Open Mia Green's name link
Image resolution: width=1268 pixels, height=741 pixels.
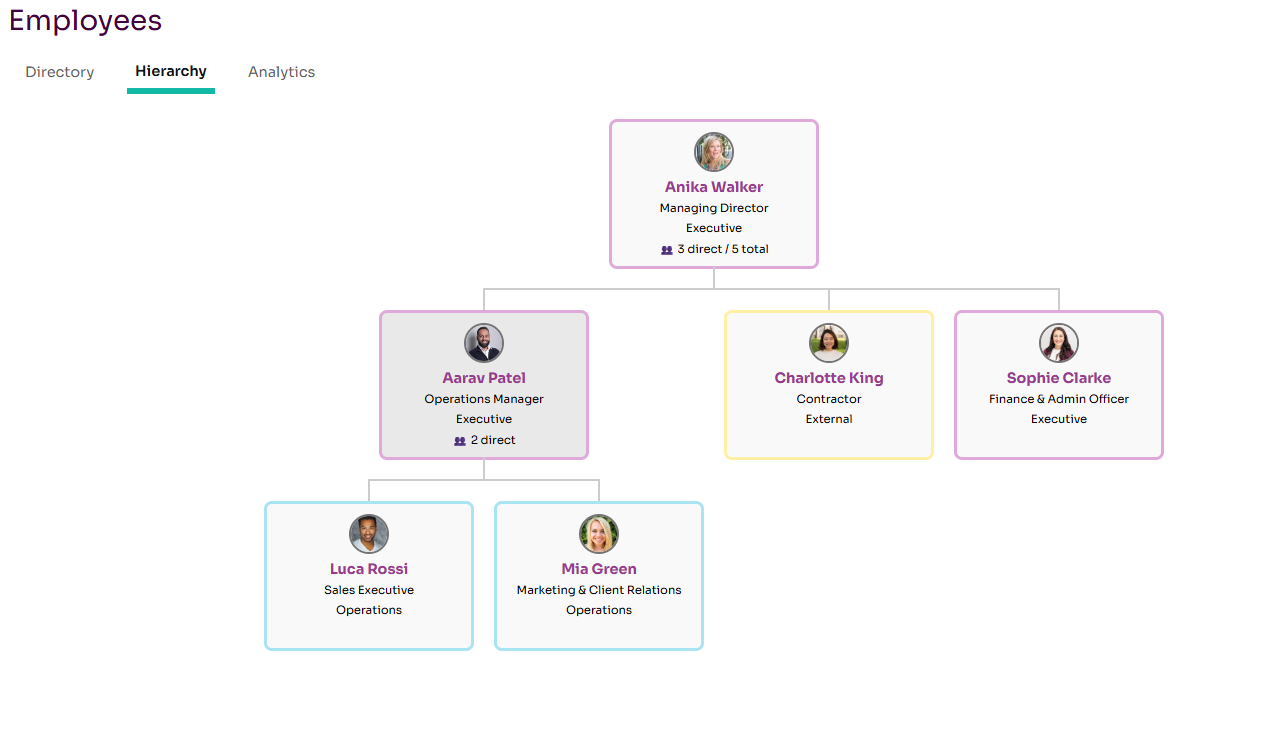point(599,569)
